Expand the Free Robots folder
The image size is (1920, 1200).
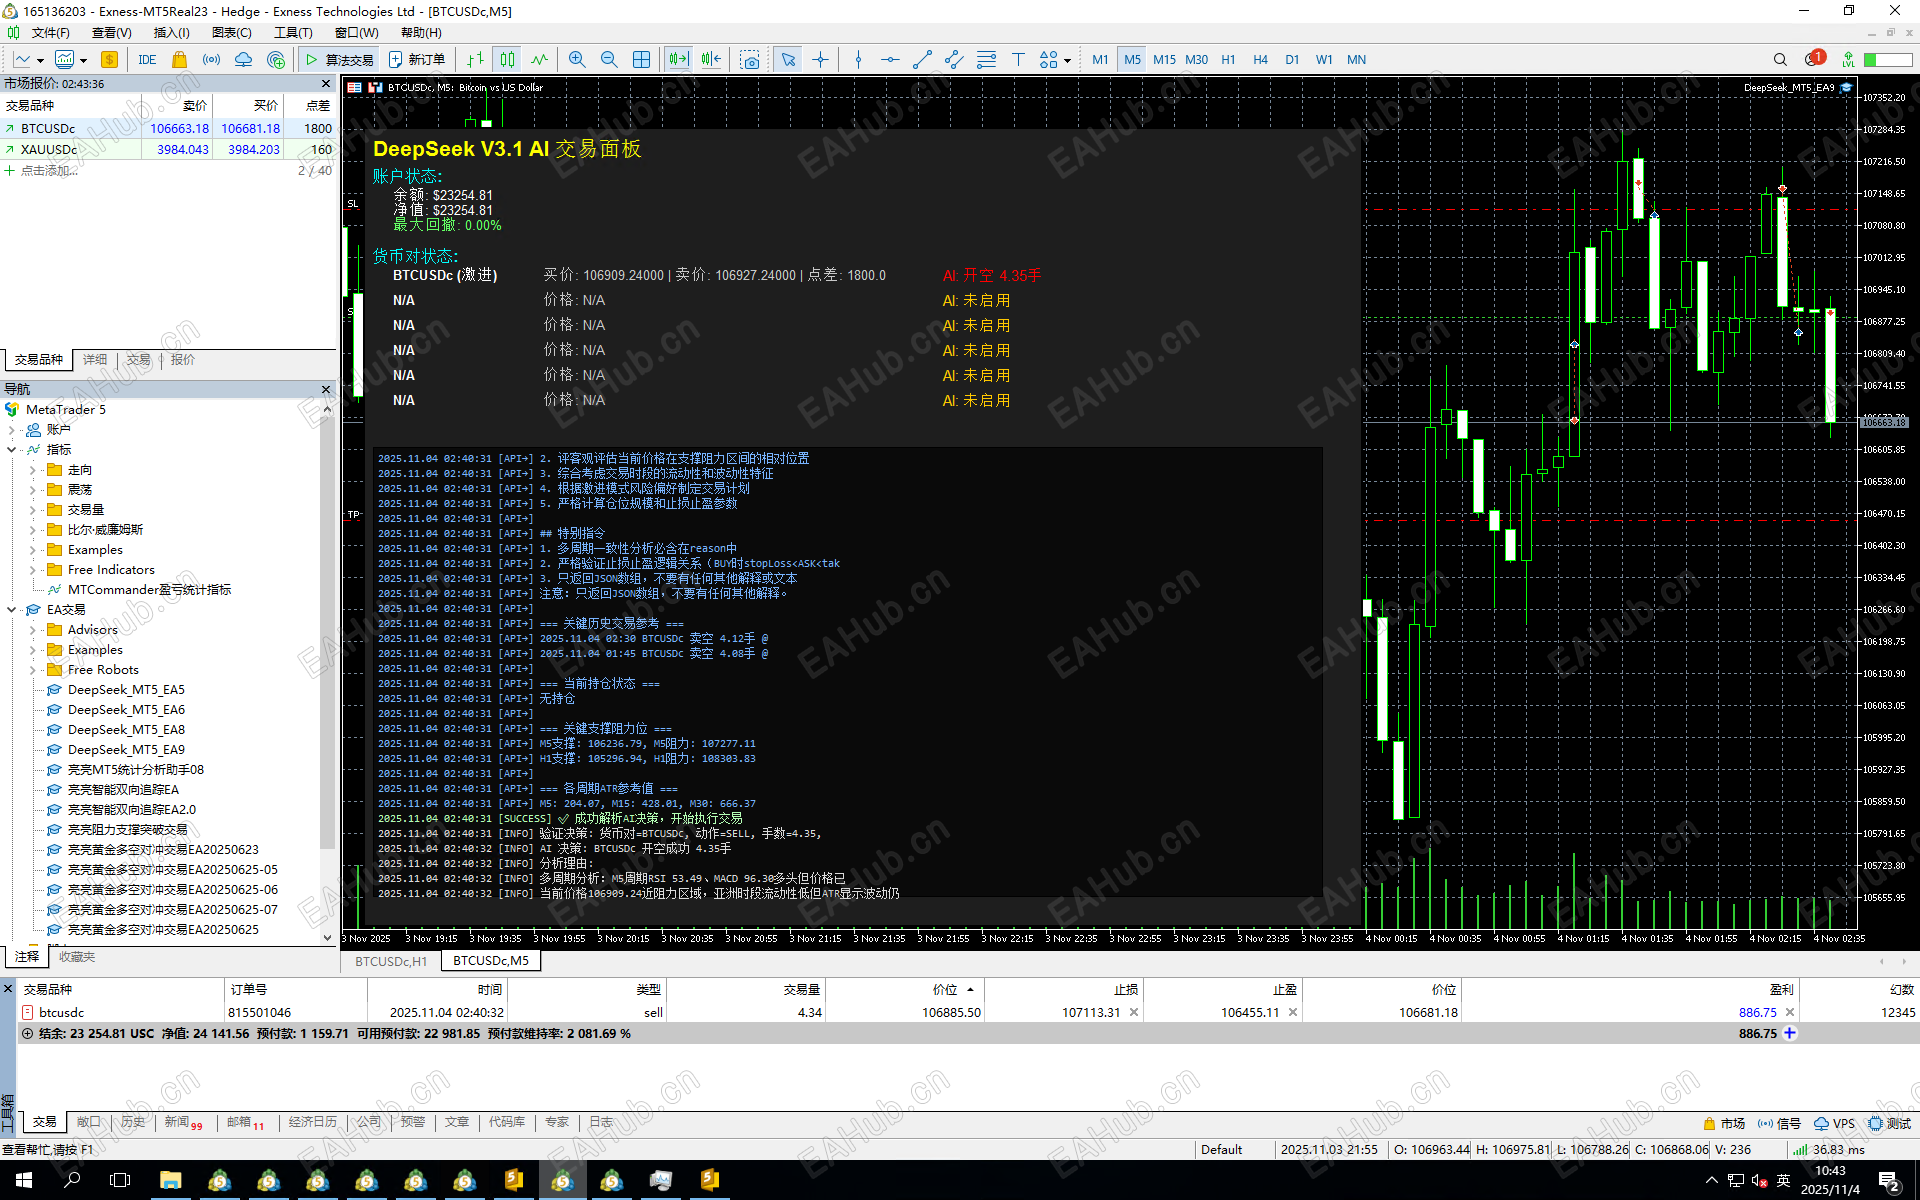pos(33,670)
